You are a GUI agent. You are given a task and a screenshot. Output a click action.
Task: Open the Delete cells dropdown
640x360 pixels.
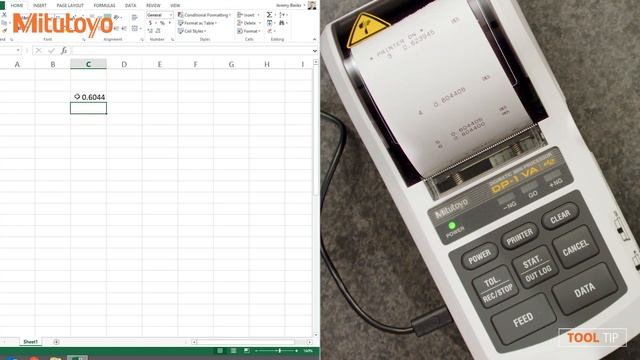249,23
